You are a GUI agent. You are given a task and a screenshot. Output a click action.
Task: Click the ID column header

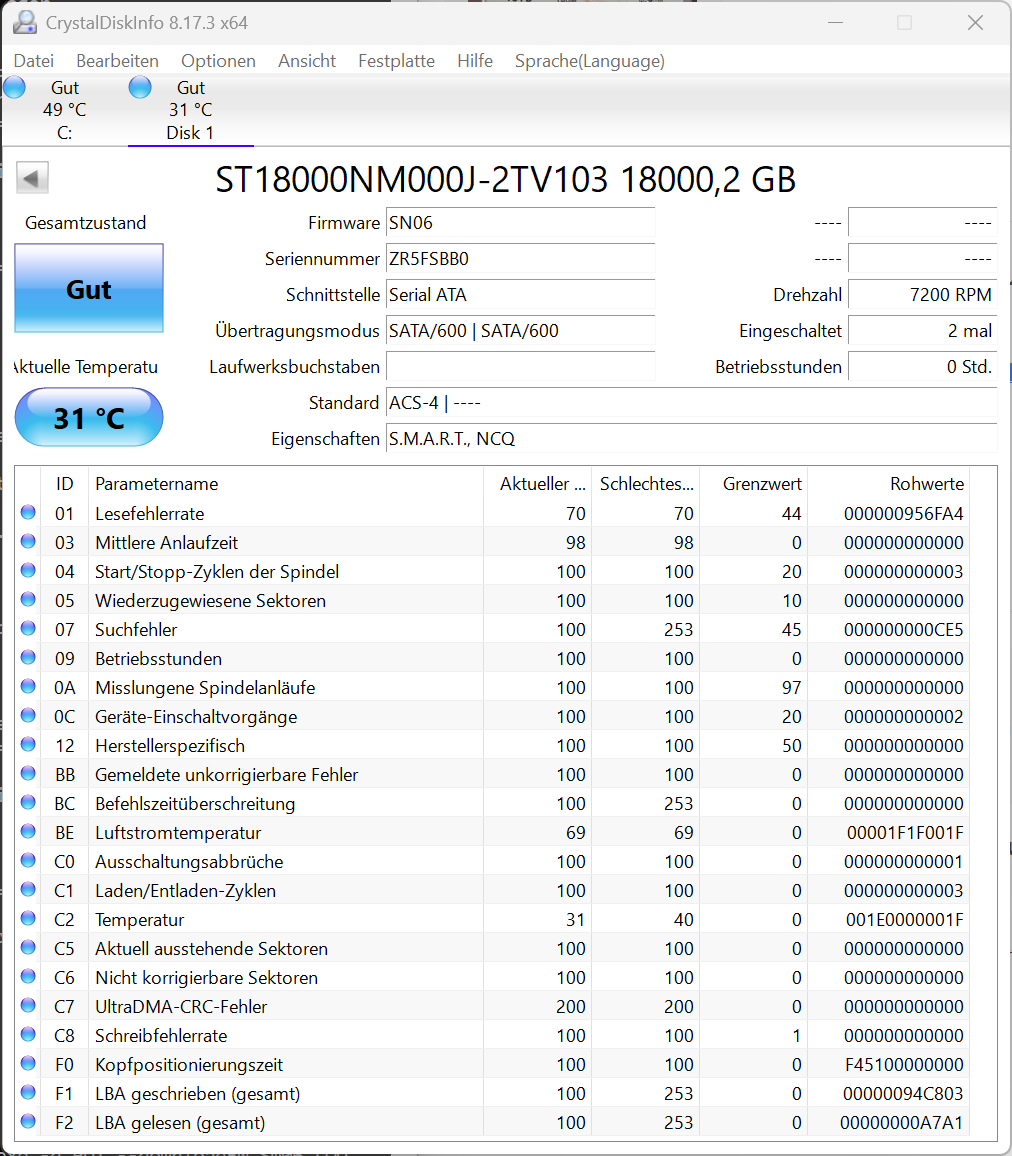click(x=65, y=484)
